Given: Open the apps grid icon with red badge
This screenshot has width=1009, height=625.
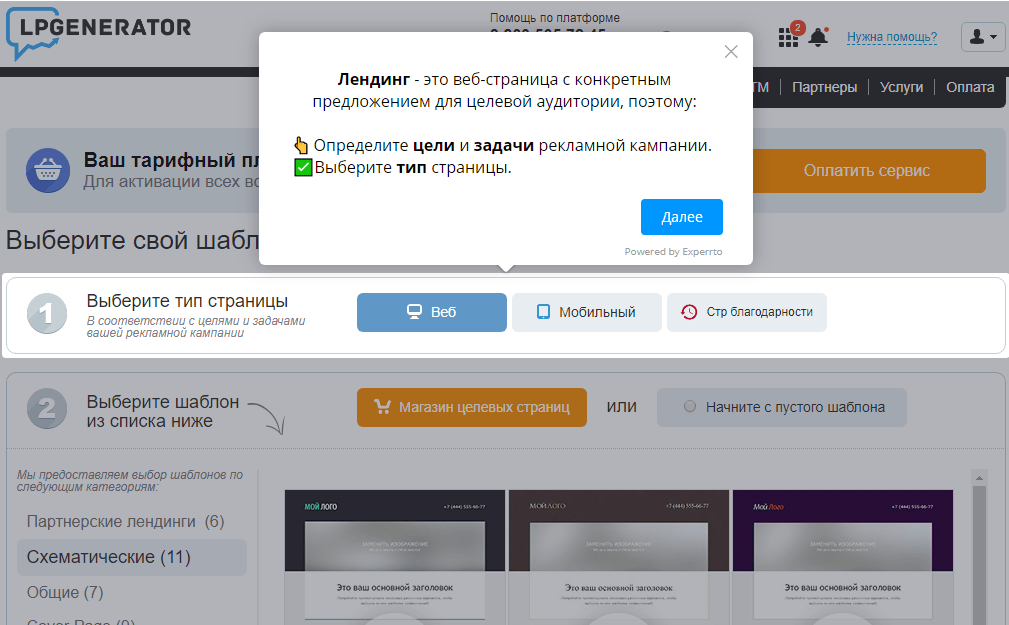Looking at the screenshot, I should (787, 37).
